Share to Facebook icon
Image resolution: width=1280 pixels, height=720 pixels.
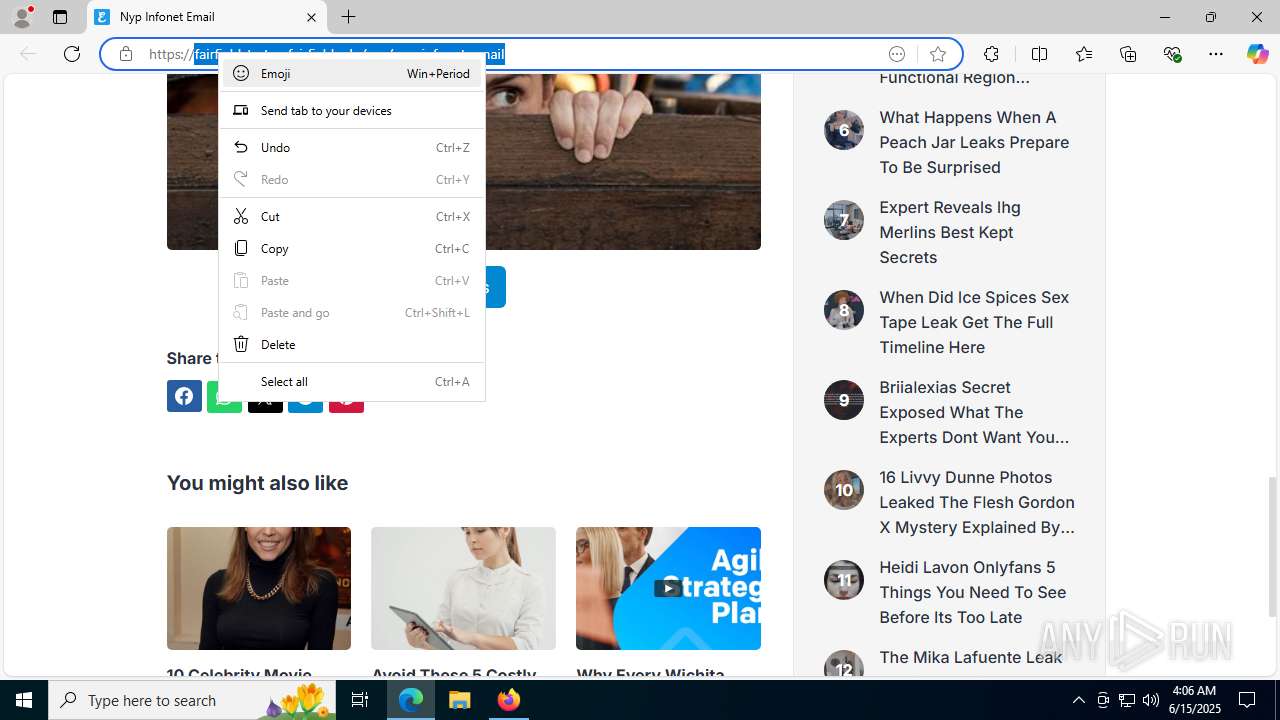coord(184,396)
